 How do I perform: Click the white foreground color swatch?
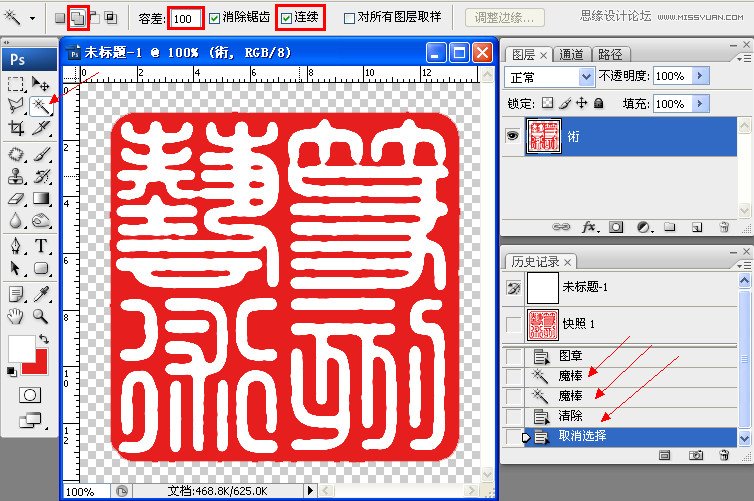point(20,347)
